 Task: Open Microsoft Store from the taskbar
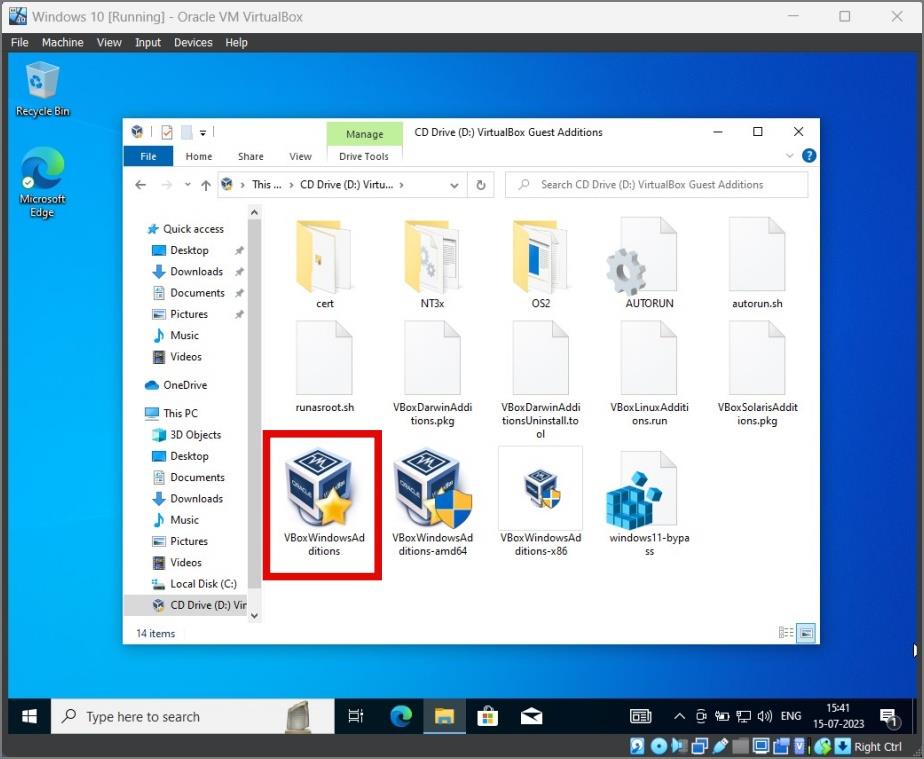(487, 716)
